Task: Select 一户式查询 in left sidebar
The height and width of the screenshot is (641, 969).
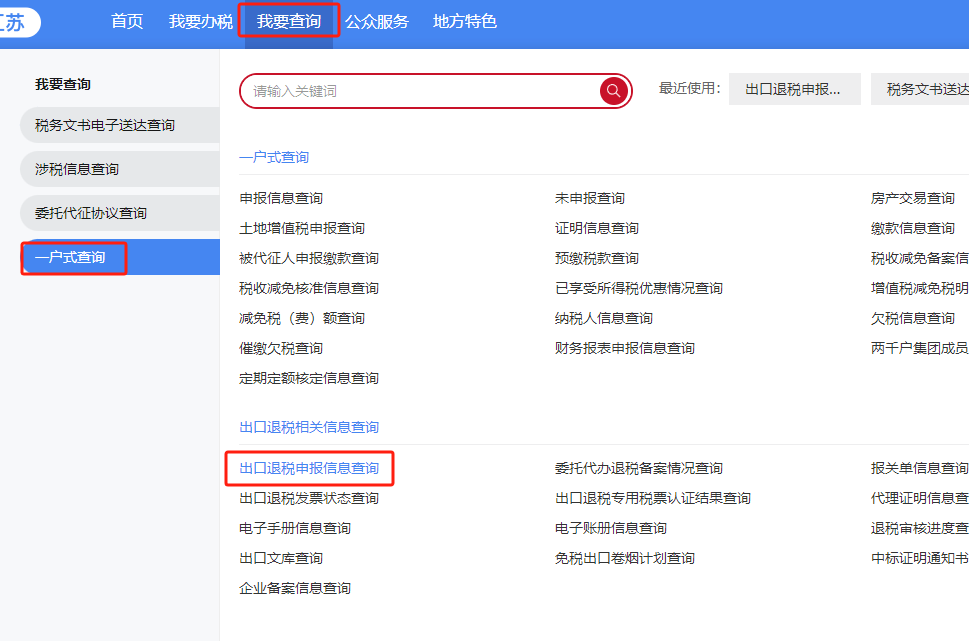Action: (x=70, y=258)
